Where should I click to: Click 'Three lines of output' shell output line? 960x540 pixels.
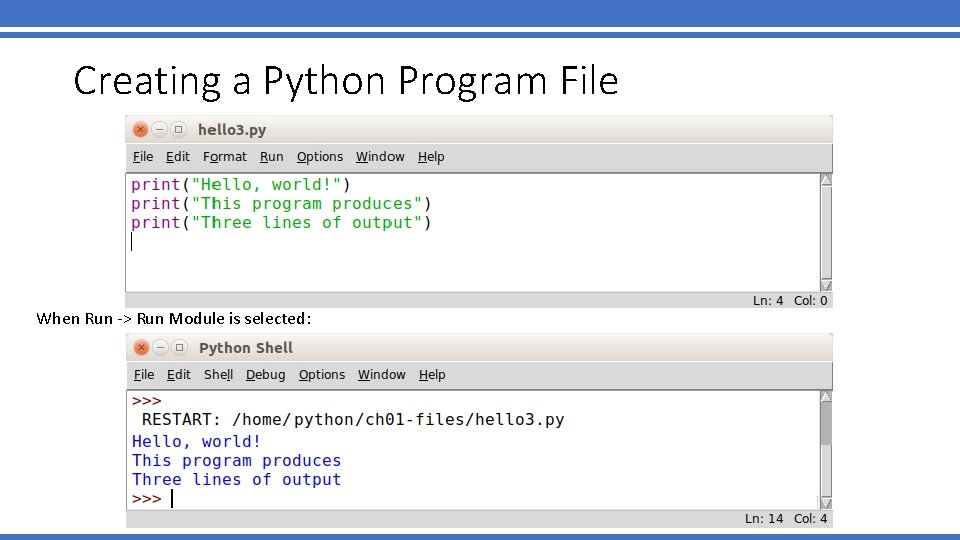click(x=236, y=479)
